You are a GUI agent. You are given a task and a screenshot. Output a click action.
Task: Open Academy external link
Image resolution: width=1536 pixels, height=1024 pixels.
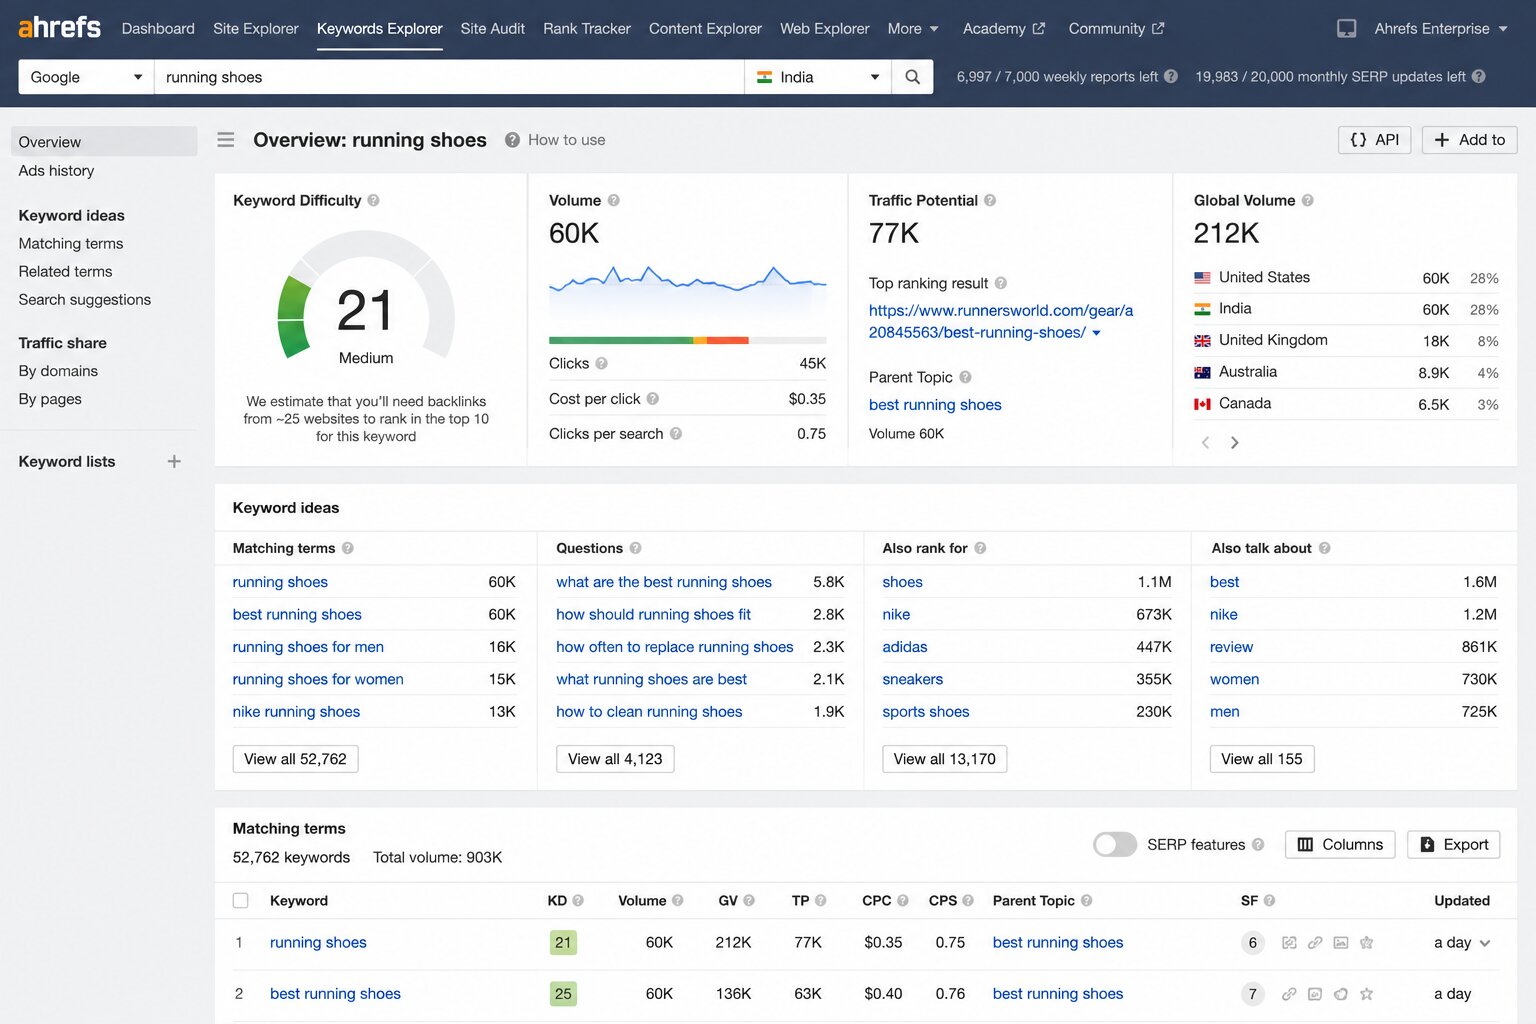coord(1004,28)
